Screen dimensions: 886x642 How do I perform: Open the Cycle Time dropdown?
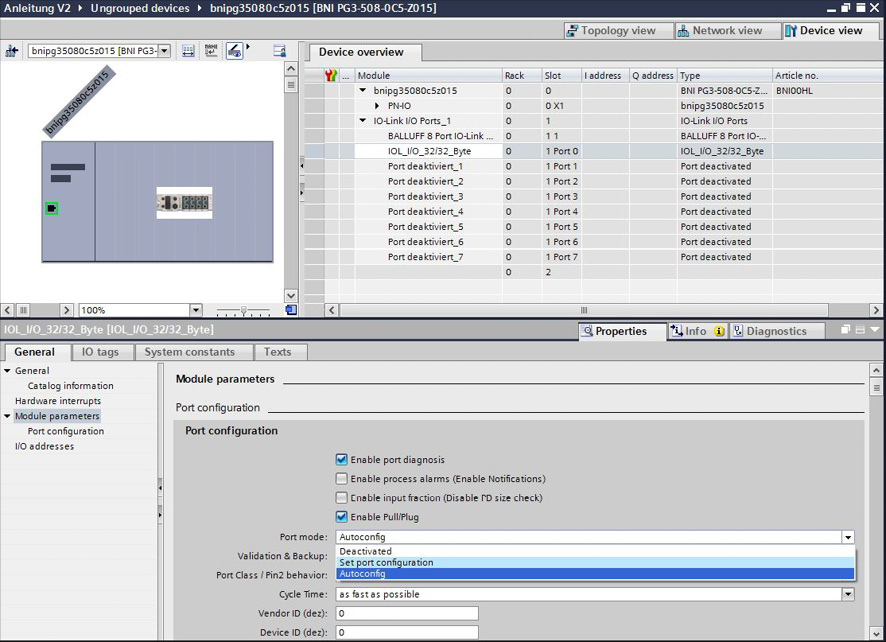[x=848, y=594]
